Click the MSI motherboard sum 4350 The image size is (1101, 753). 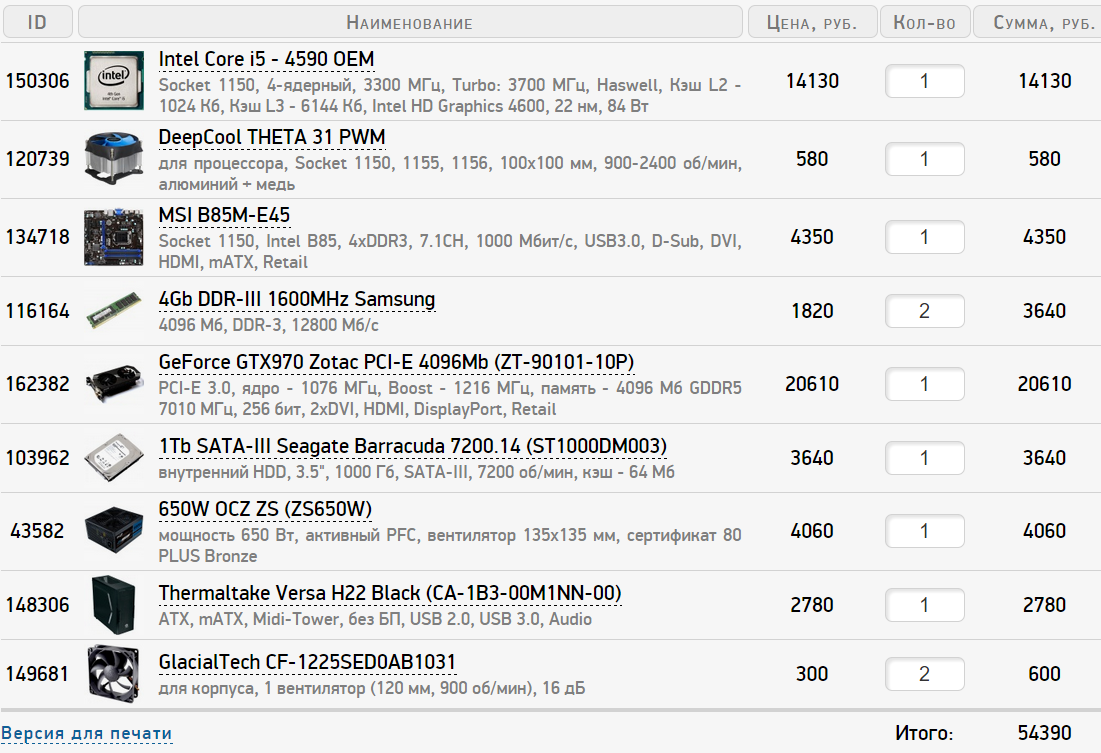pos(1045,237)
